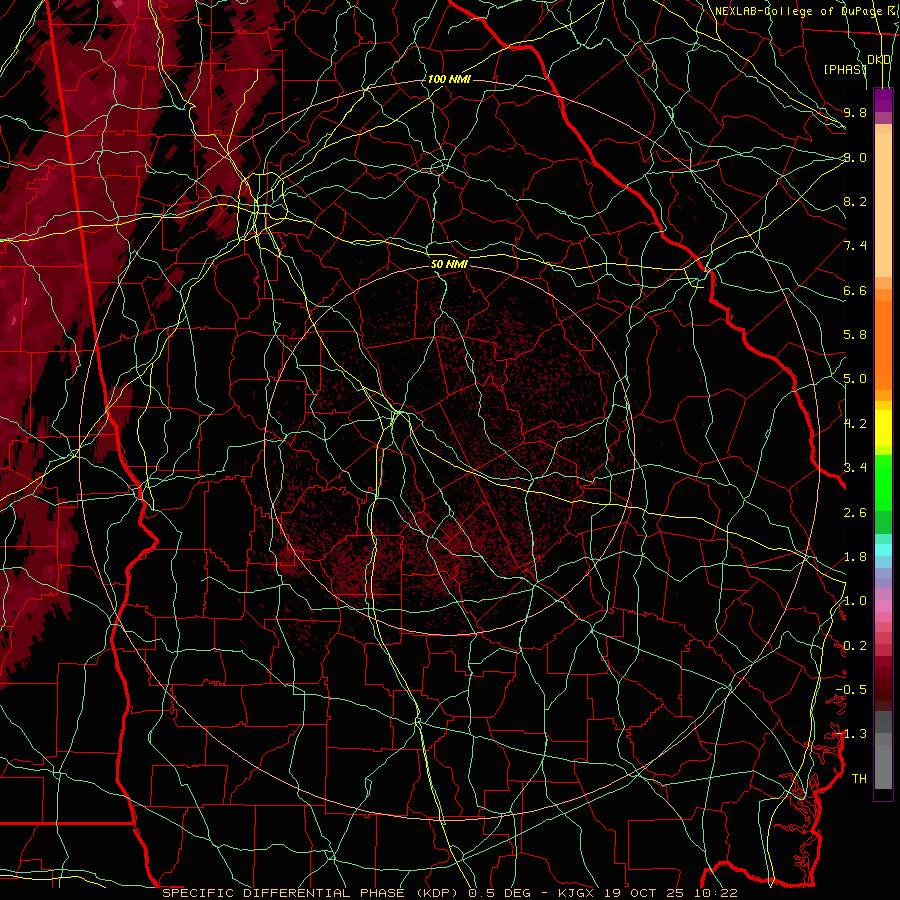The height and width of the screenshot is (900, 900).
Task: Click the "6.6" color scale label
Action: tap(855, 290)
